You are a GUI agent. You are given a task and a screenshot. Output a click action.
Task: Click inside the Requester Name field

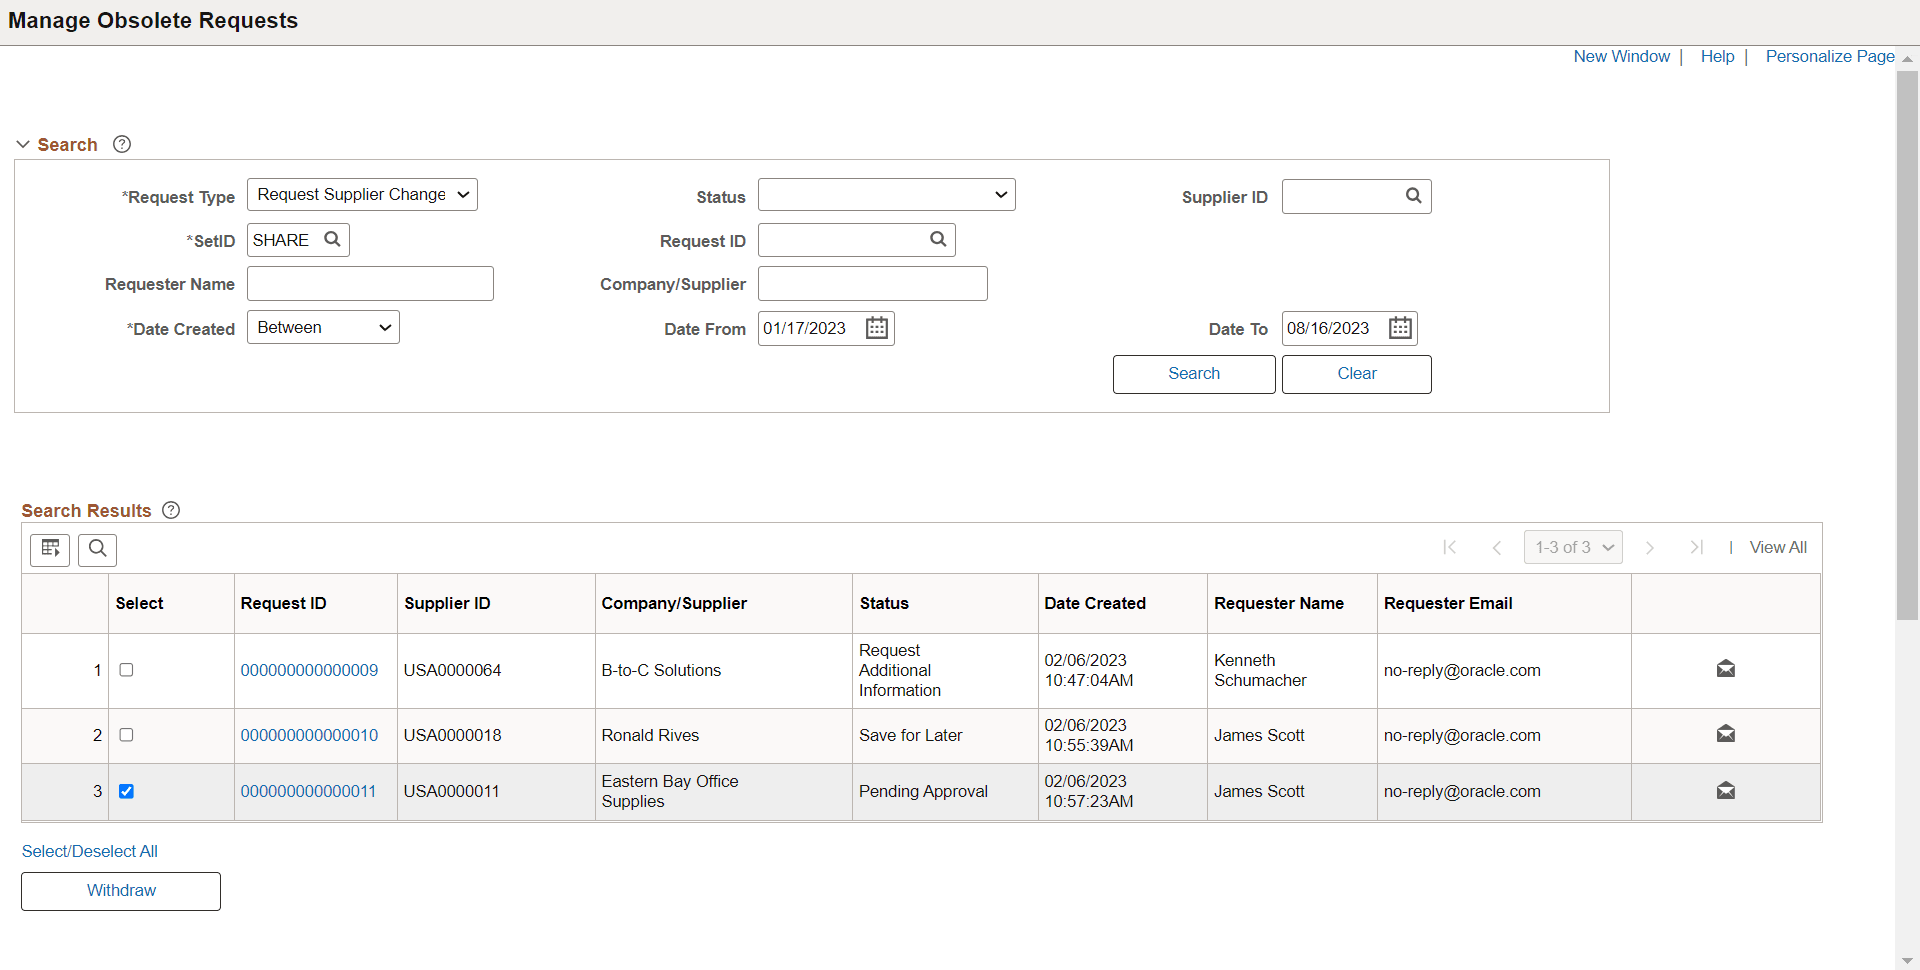coord(370,283)
